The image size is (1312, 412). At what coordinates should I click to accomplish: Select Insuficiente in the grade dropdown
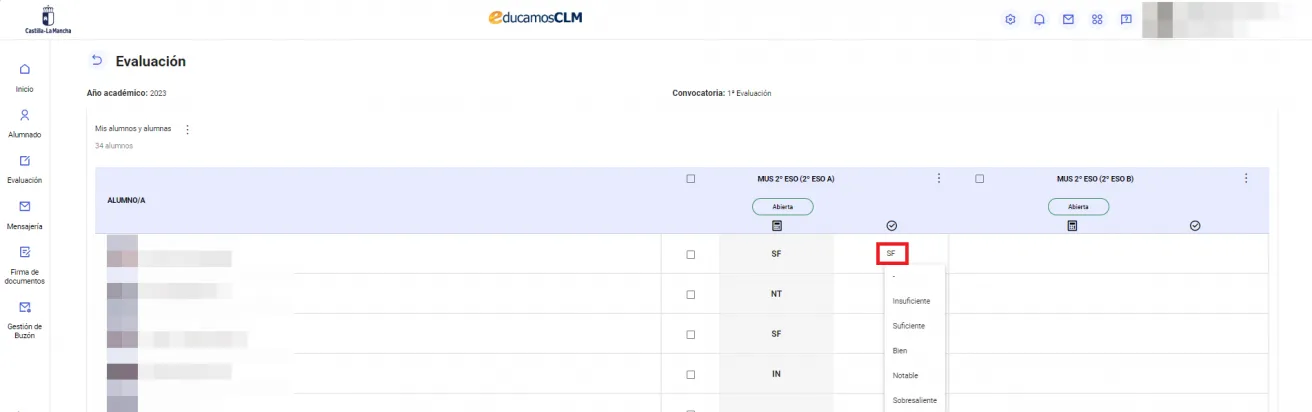pos(913,300)
